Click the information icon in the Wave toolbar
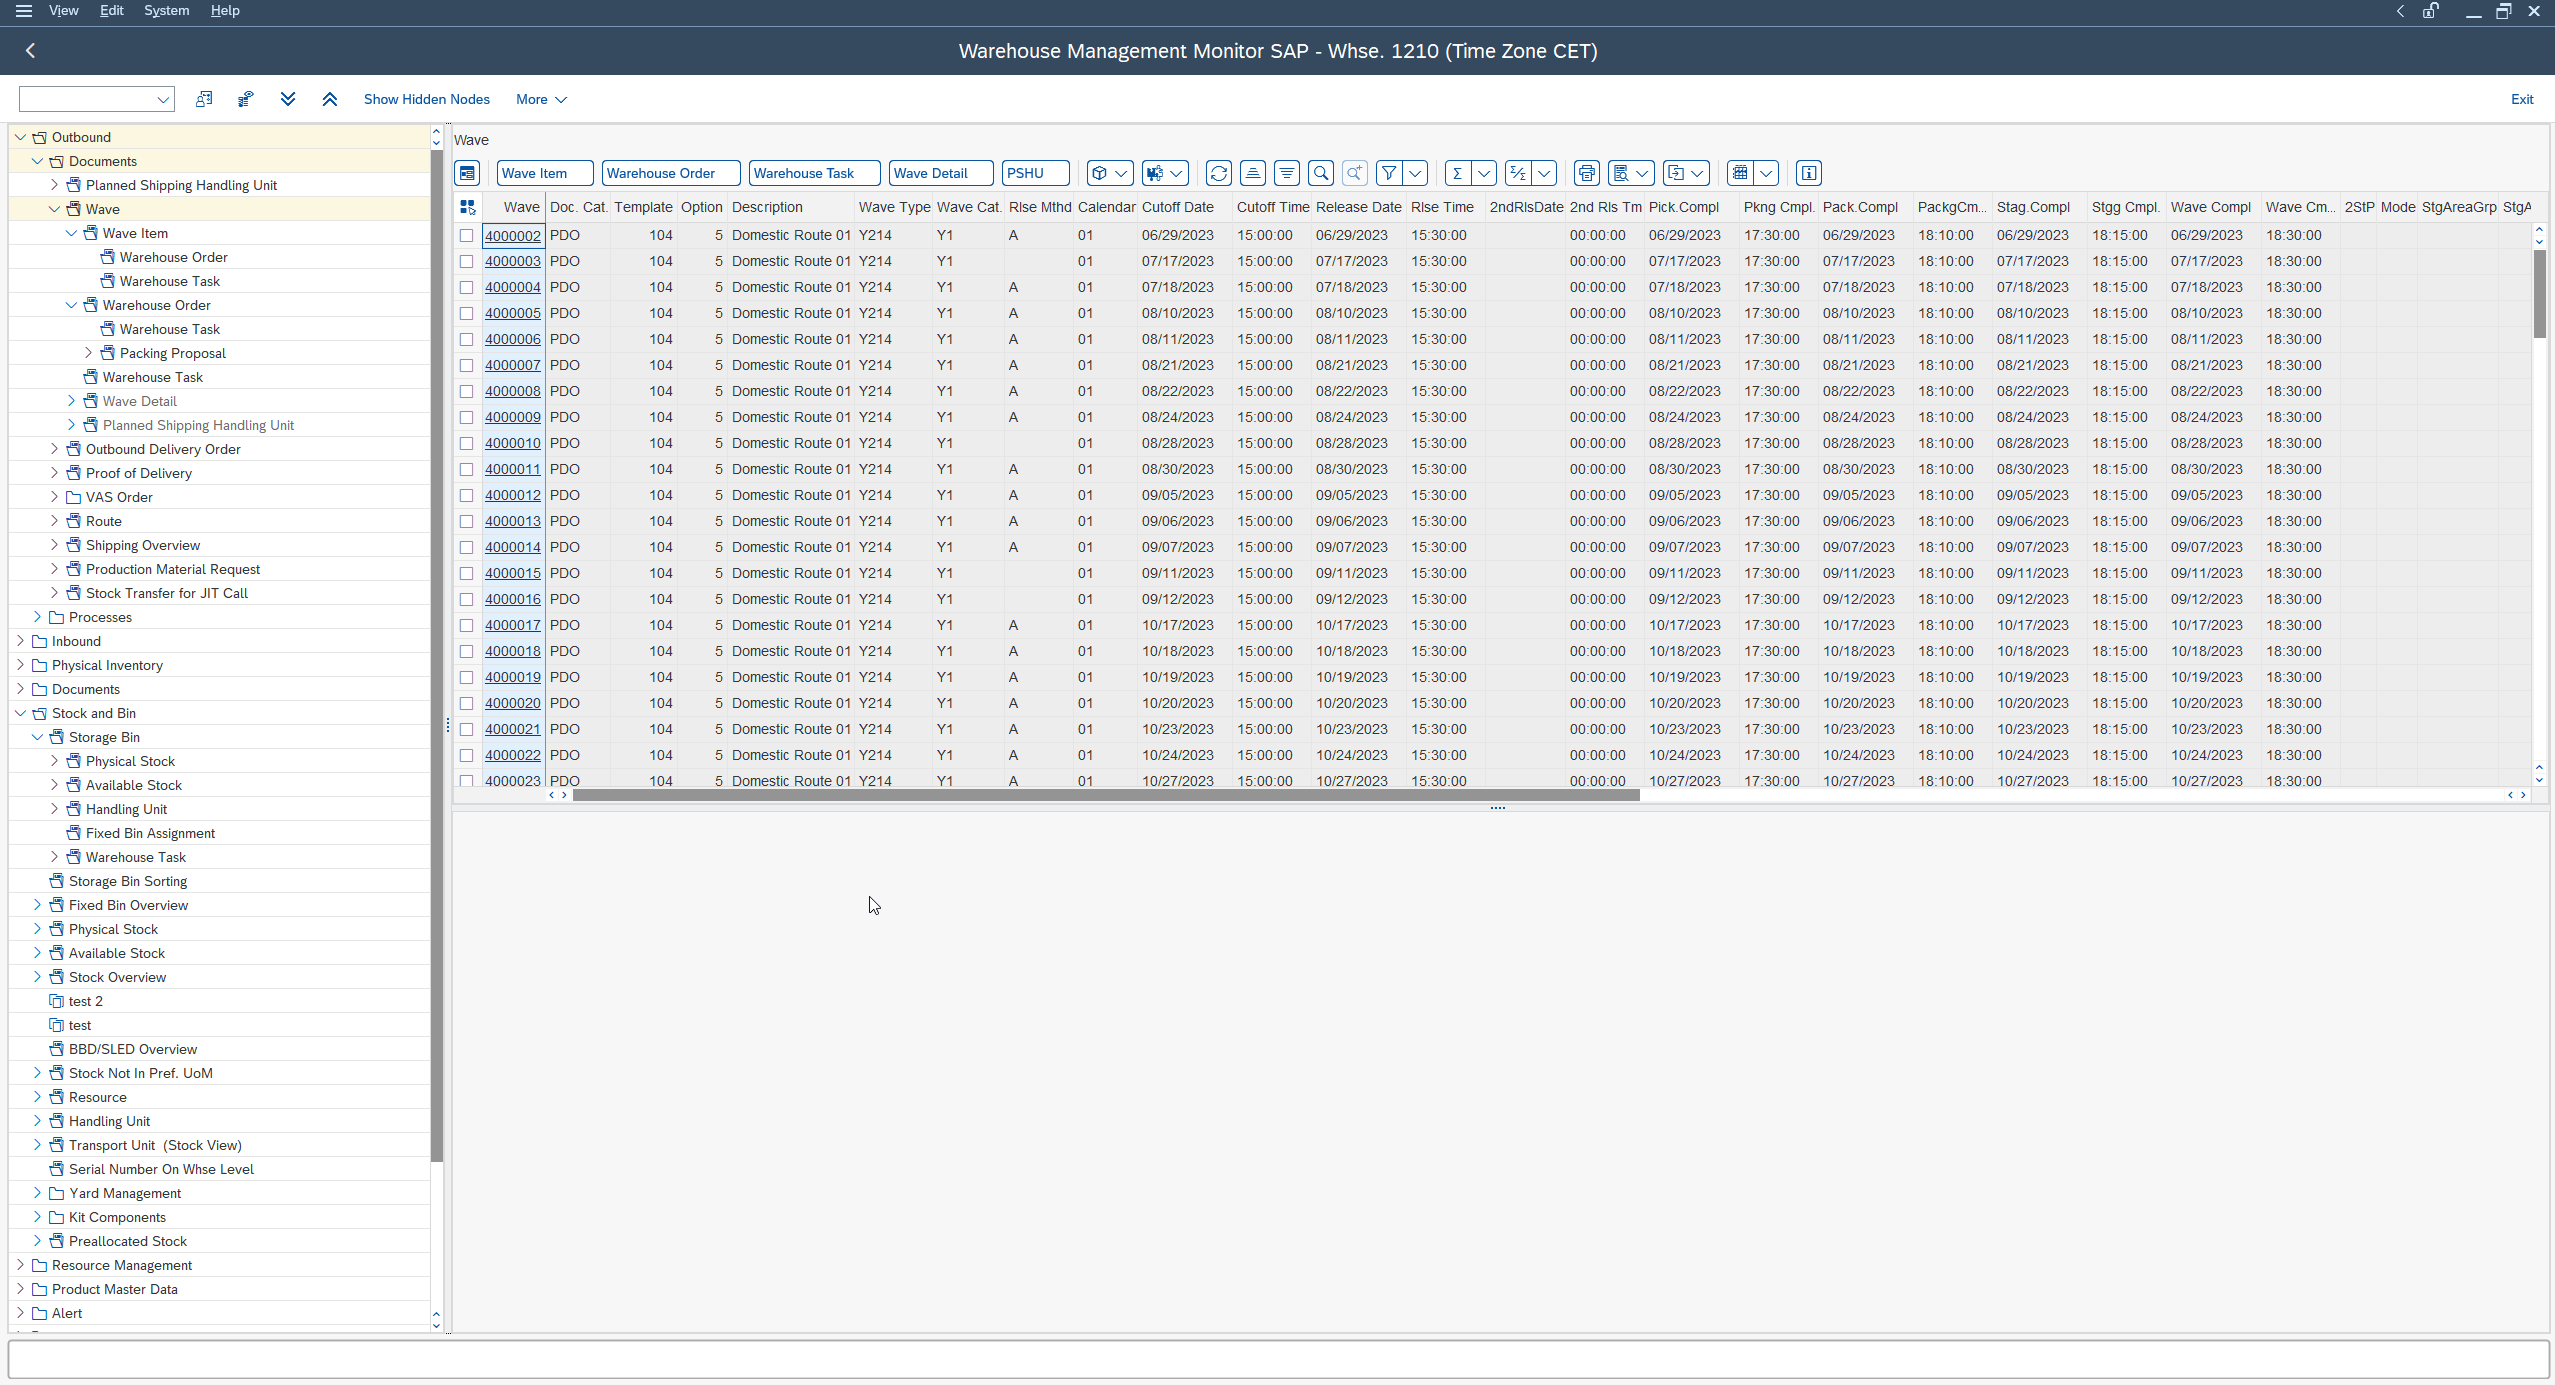This screenshot has height=1385, width=2555. pyautogui.click(x=1809, y=173)
